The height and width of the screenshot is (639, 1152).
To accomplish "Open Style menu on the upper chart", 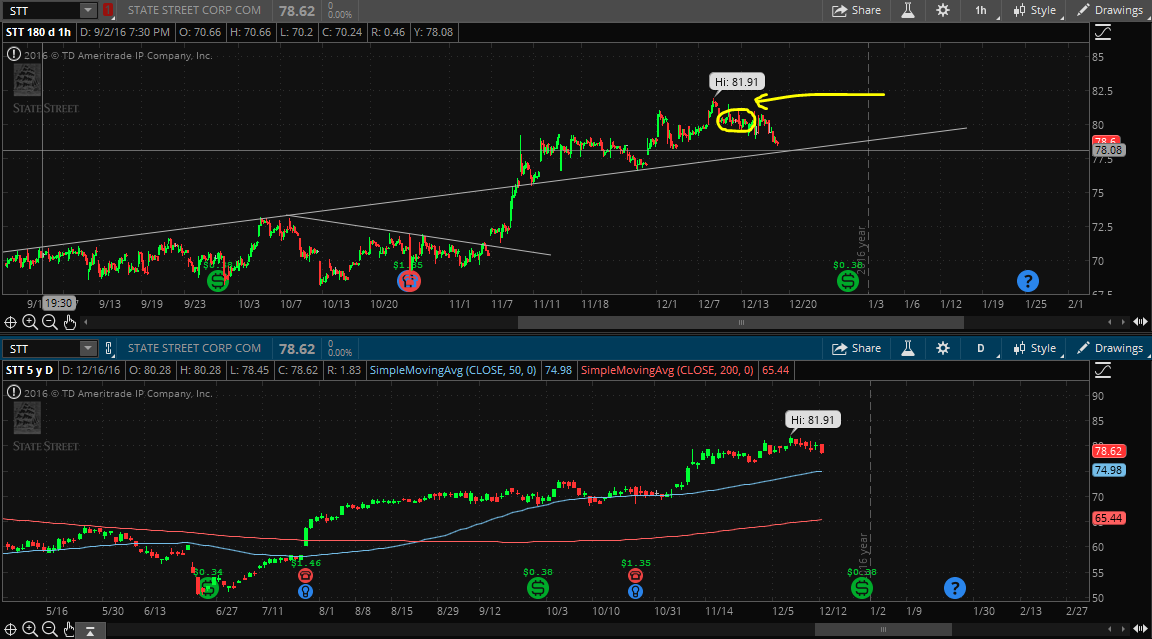I will pyautogui.click(x=1034, y=10).
